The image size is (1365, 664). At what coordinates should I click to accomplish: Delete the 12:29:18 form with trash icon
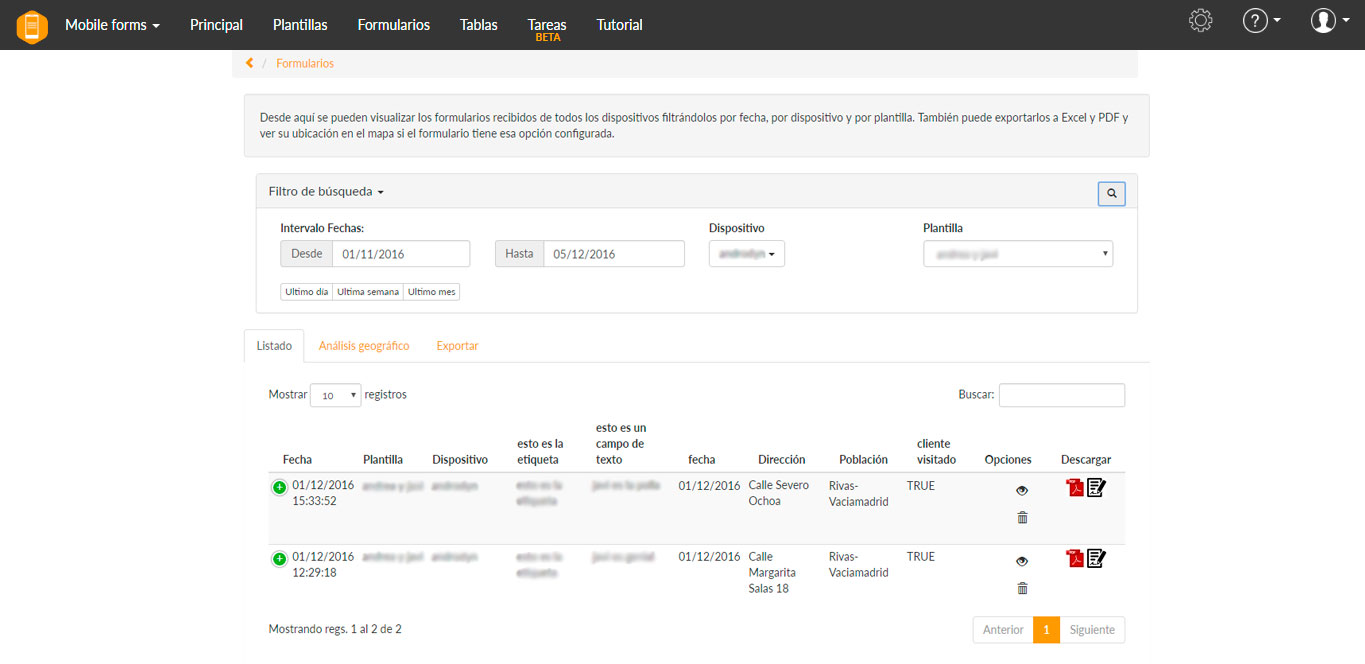tap(1022, 588)
